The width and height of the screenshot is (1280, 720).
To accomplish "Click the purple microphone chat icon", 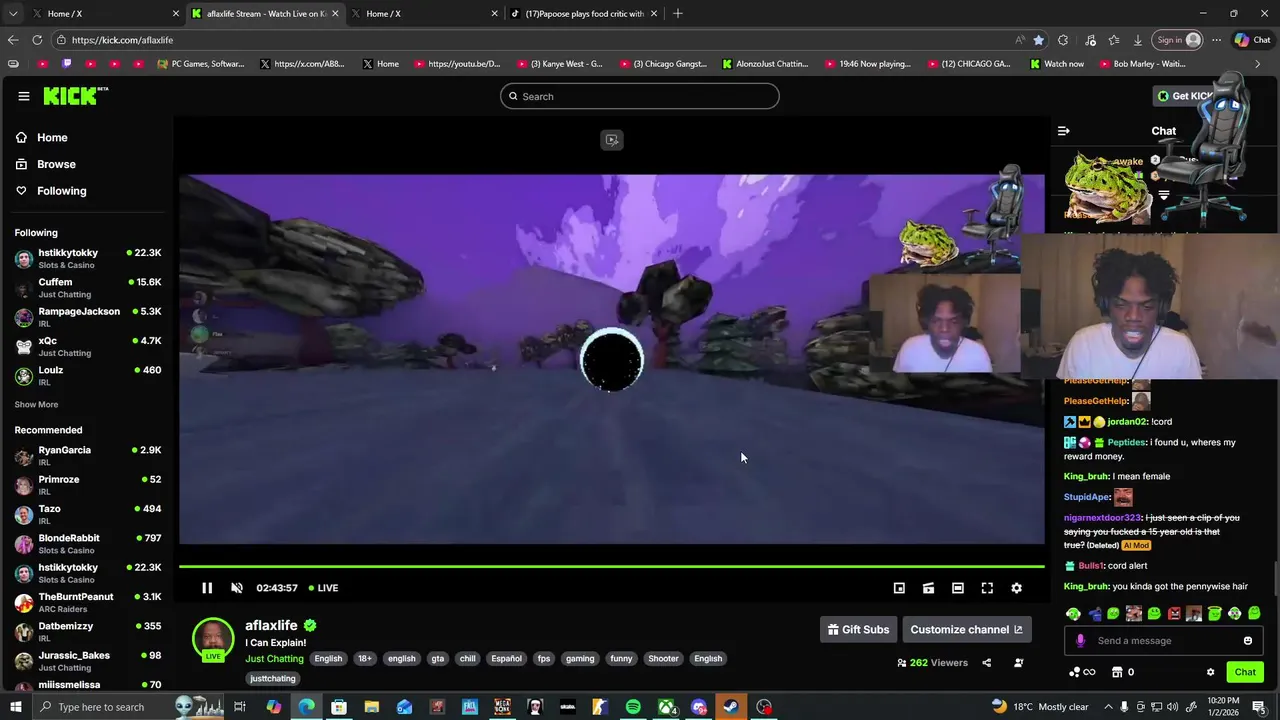I will pyautogui.click(x=1080, y=641).
